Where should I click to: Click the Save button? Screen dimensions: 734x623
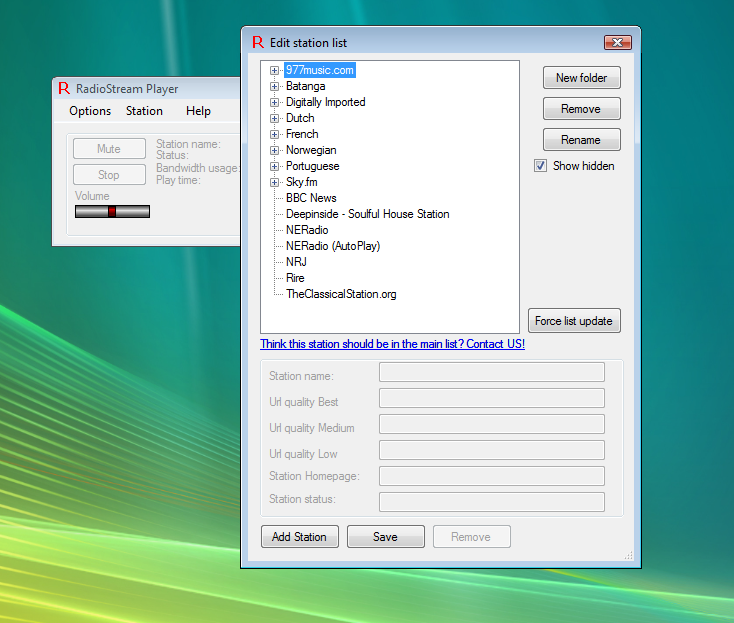(386, 536)
